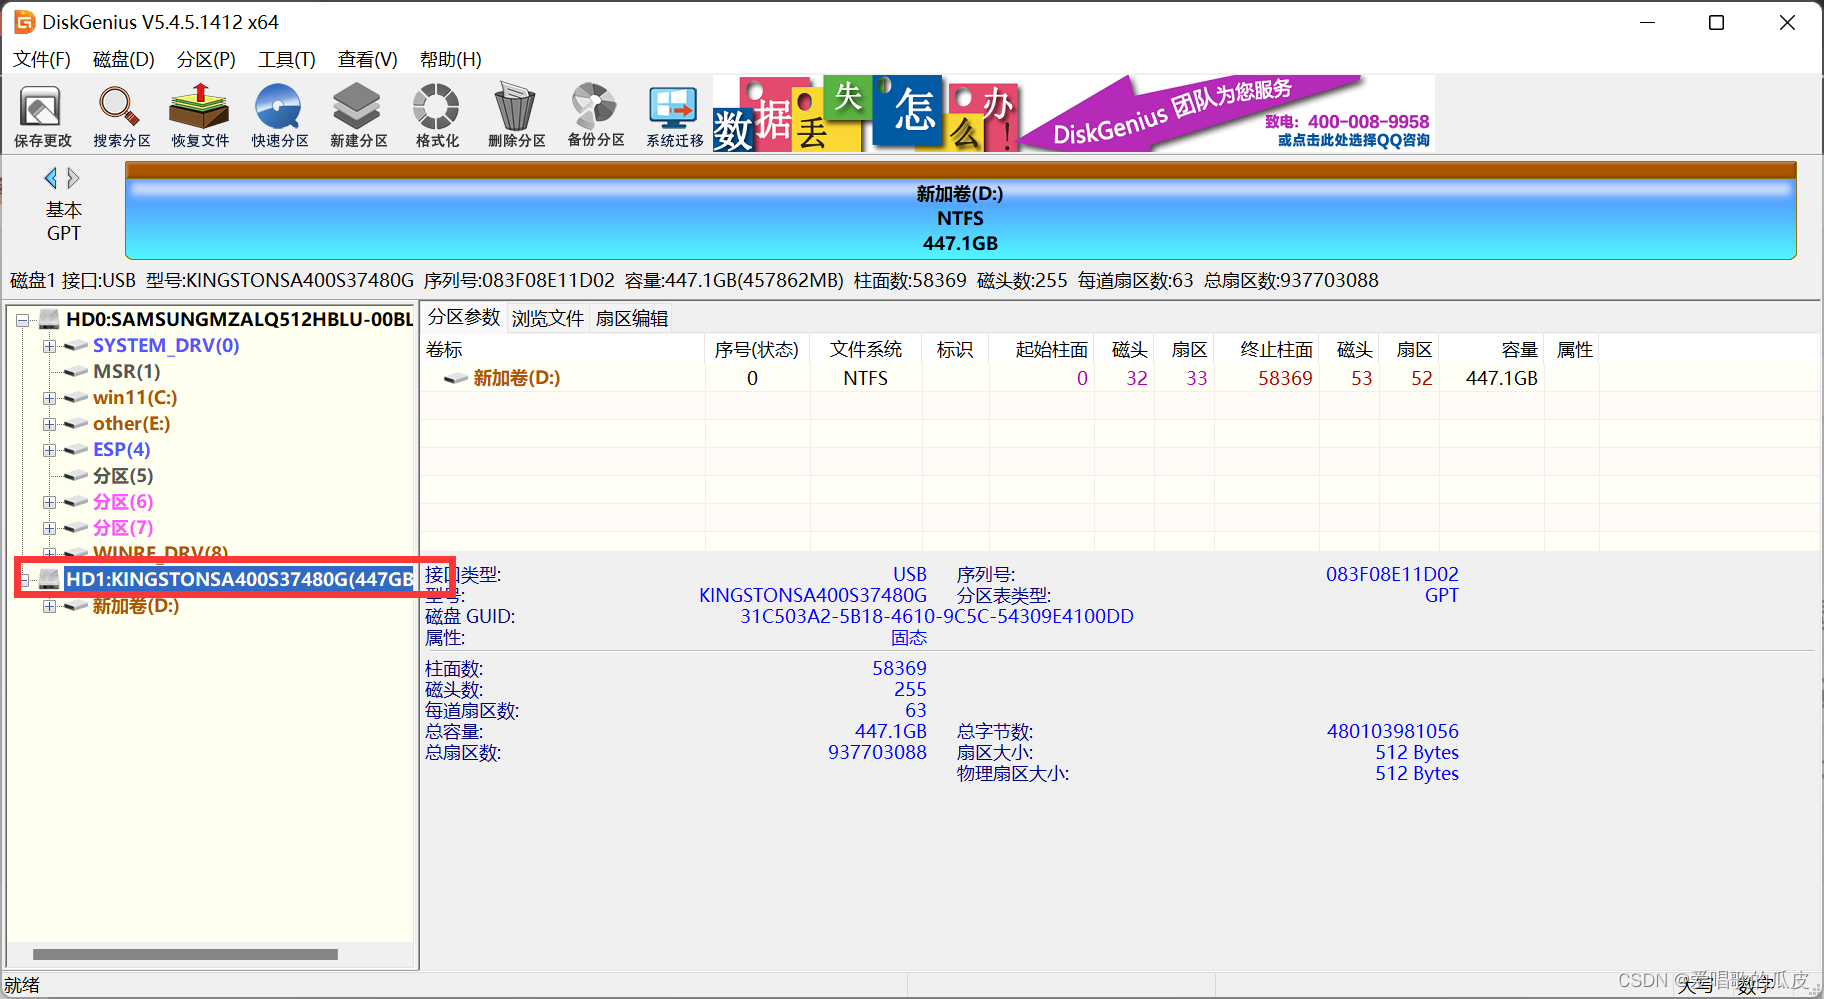Open the 查看(V) menu

click(368, 59)
